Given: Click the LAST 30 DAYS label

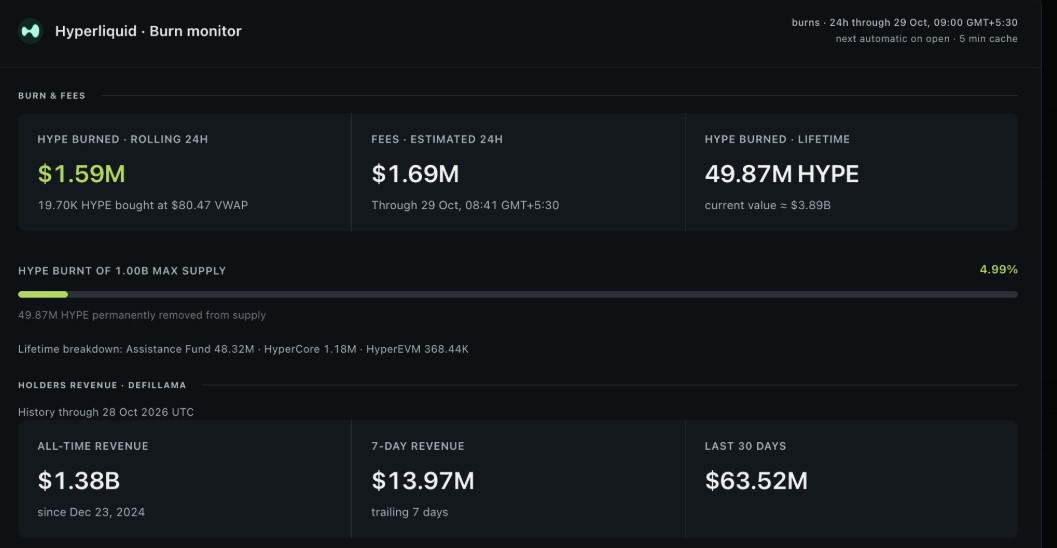Looking at the screenshot, I should pyautogui.click(x=746, y=446).
